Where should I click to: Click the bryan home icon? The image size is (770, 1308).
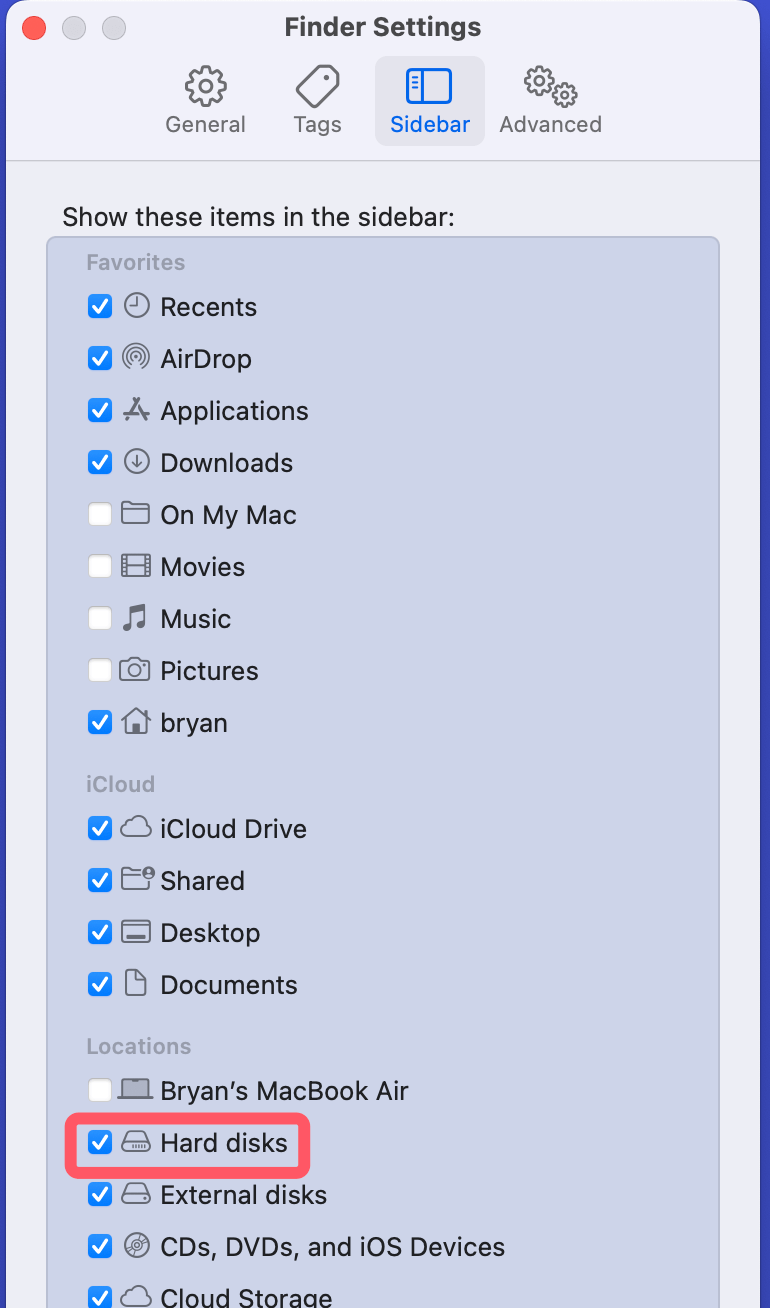coord(135,722)
